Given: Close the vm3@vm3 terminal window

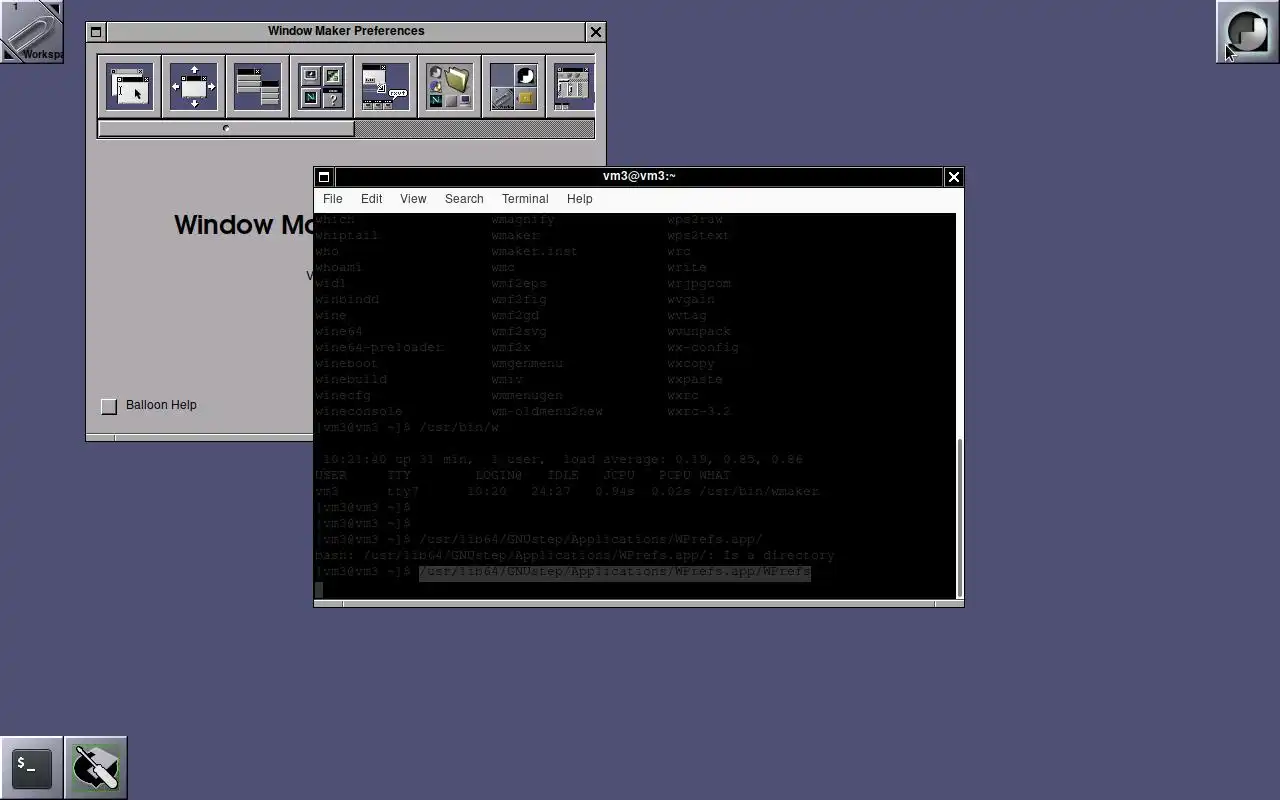Looking at the screenshot, I should tap(954, 177).
